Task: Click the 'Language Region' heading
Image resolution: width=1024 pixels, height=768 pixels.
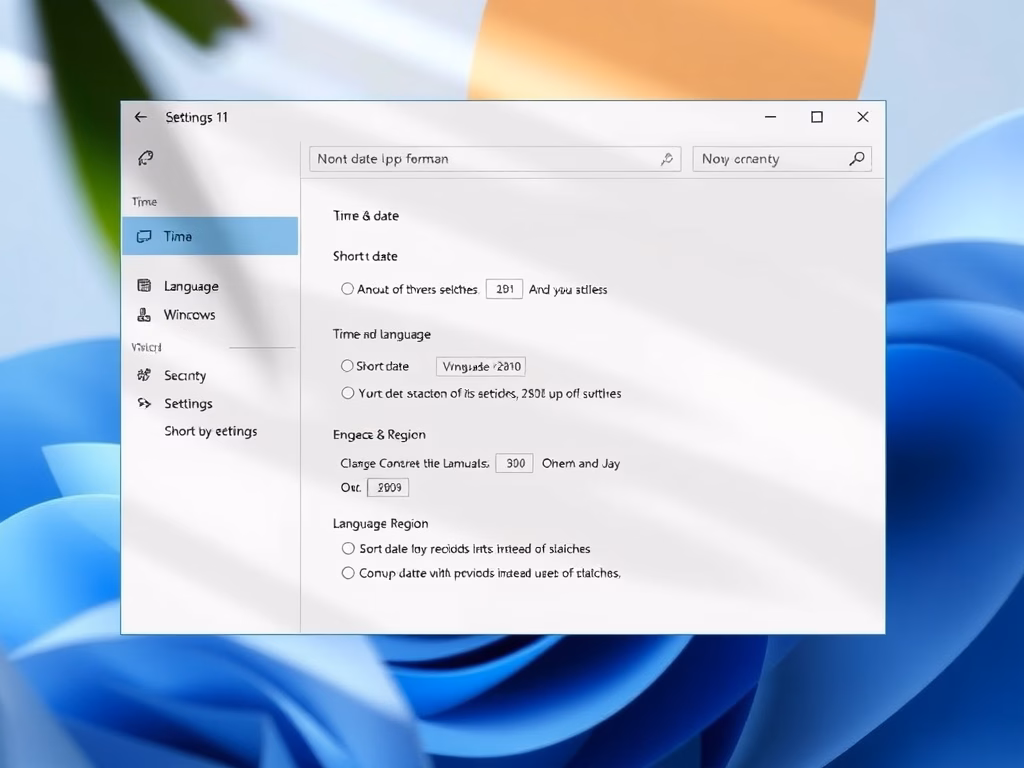Action: tap(380, 524)
